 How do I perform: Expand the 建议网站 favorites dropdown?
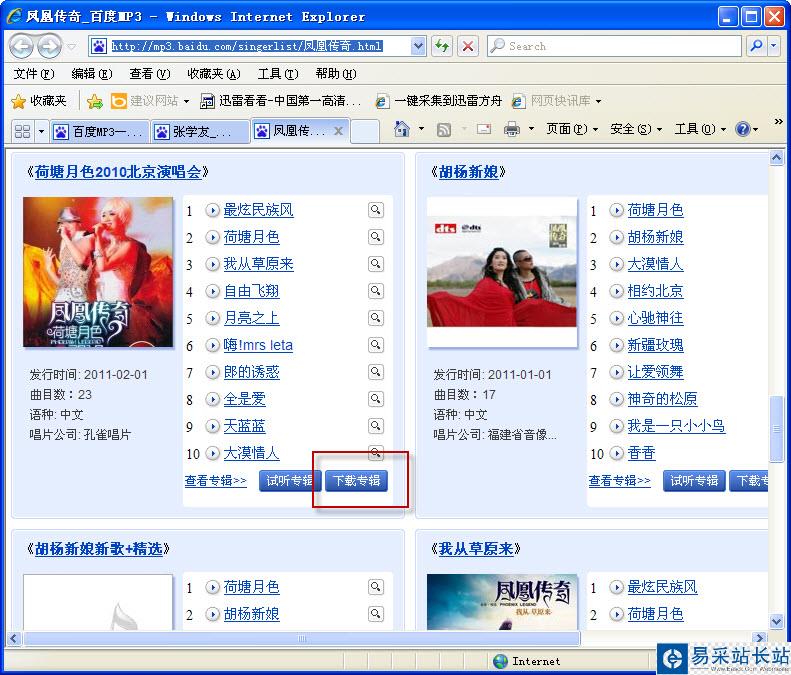pos(186,101)
